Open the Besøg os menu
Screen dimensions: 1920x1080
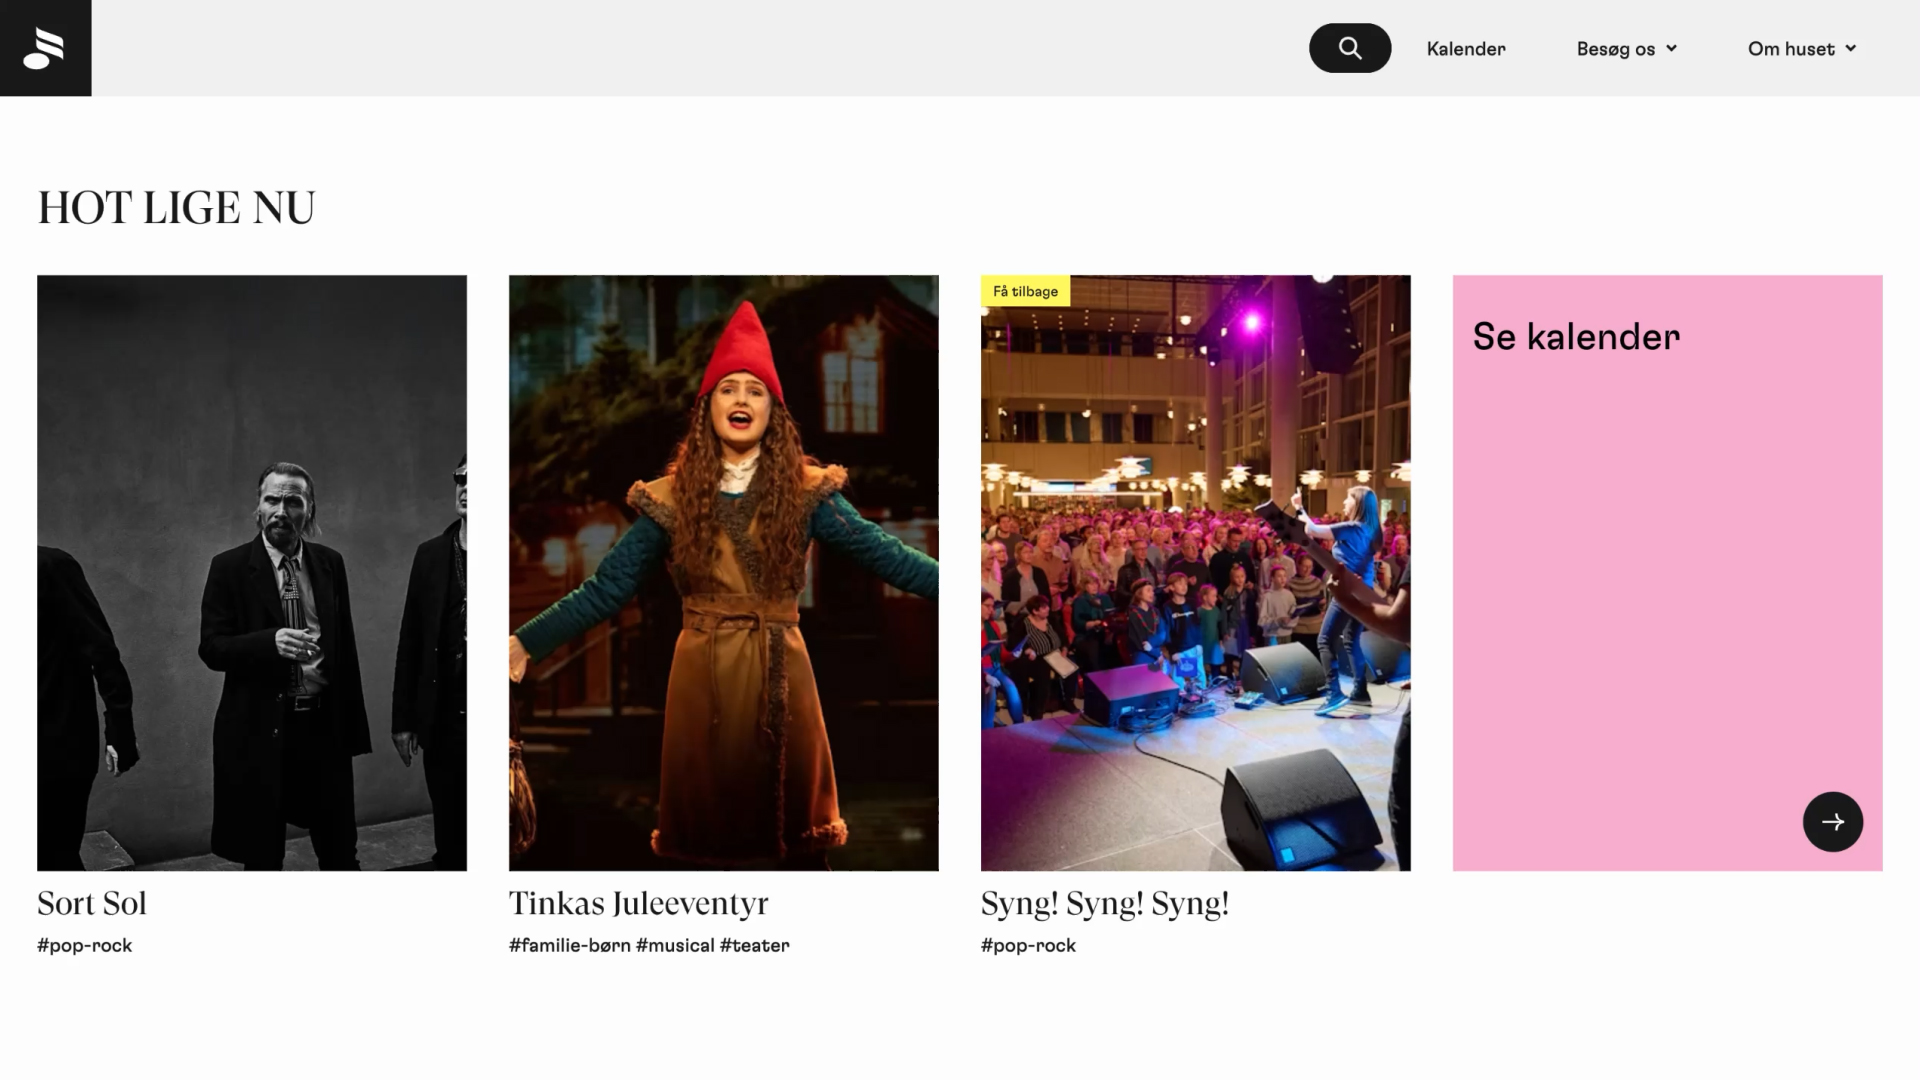tap(1615, 49)
